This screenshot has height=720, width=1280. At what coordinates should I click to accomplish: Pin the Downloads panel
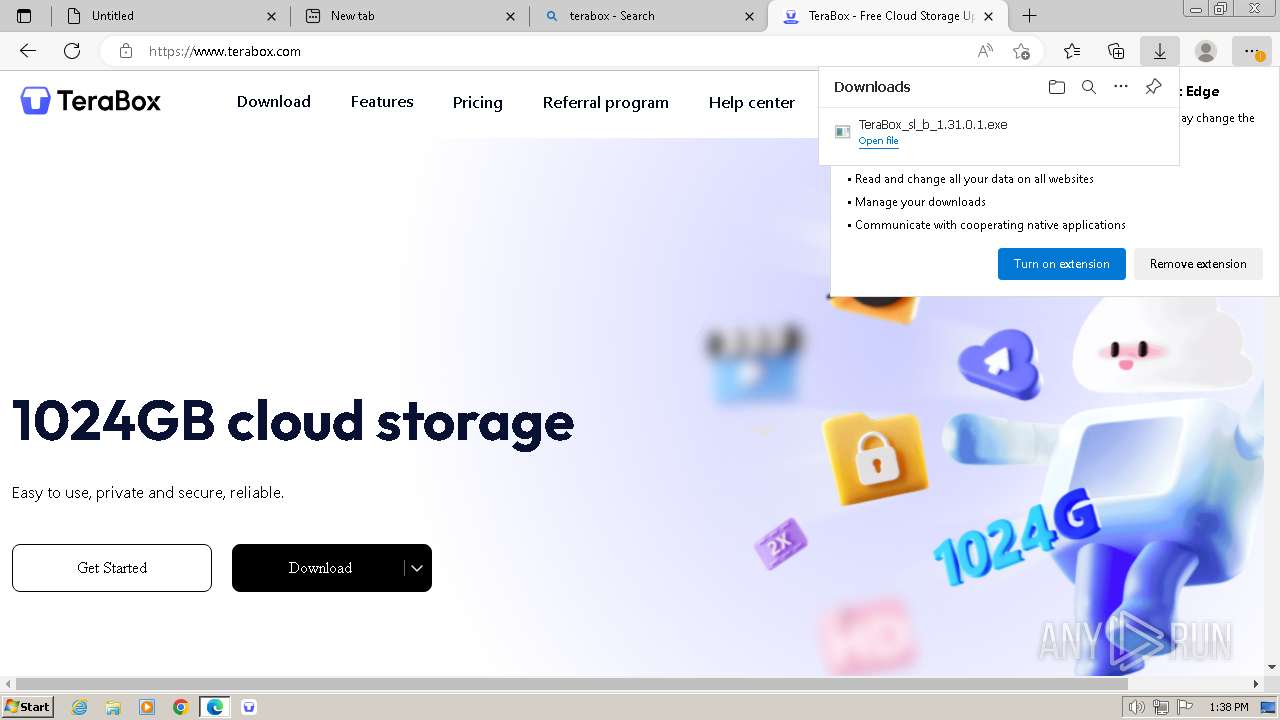[x=1153, y=87]
